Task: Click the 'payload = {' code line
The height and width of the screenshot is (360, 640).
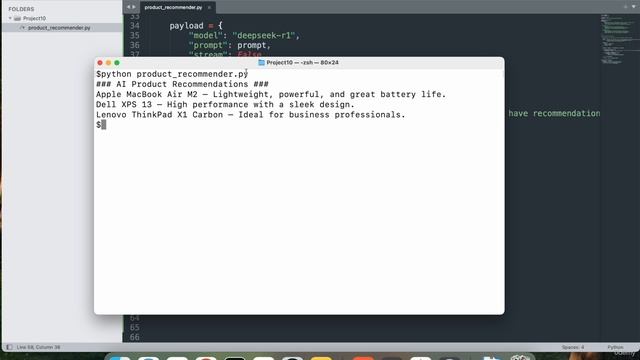Action: click(x=196, y=26)
